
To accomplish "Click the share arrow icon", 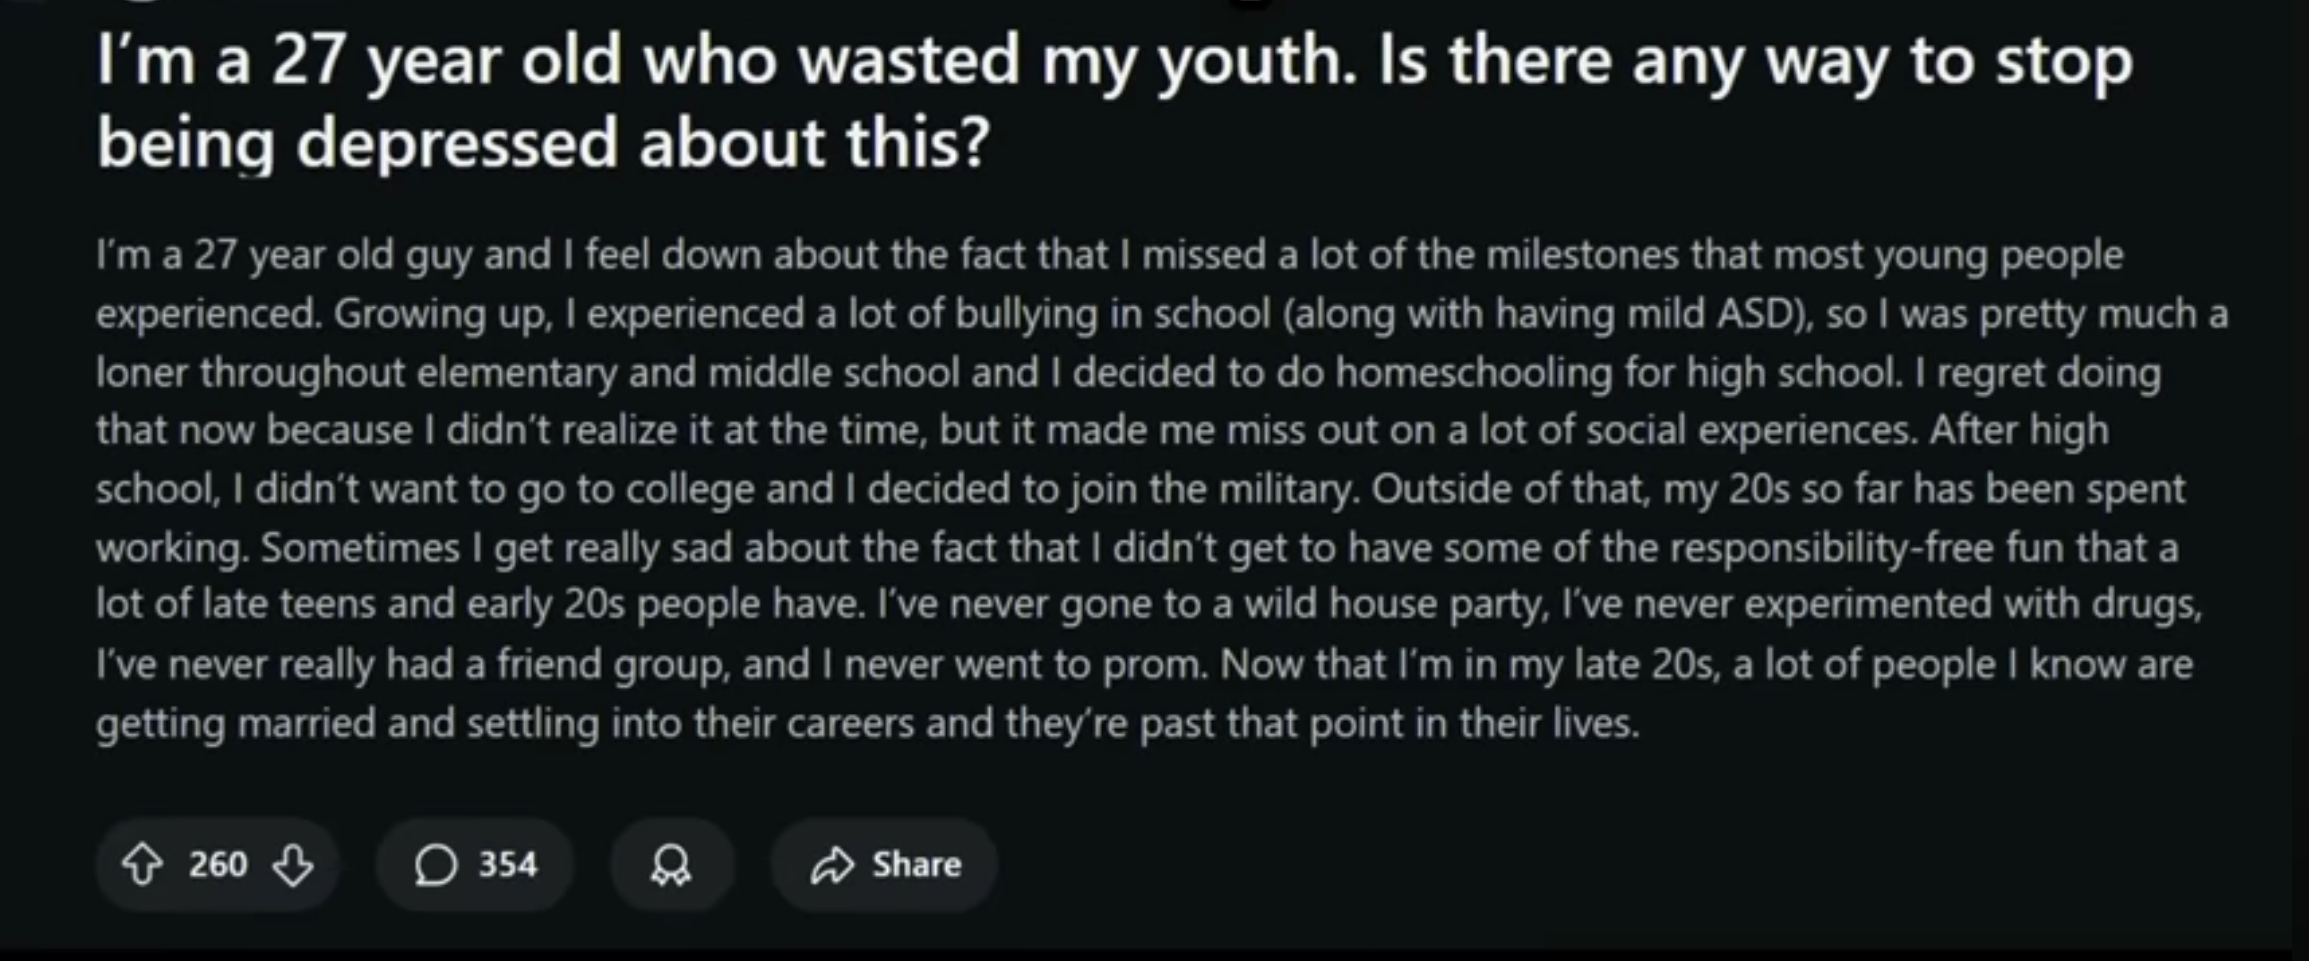I will [x=832, y=865].
